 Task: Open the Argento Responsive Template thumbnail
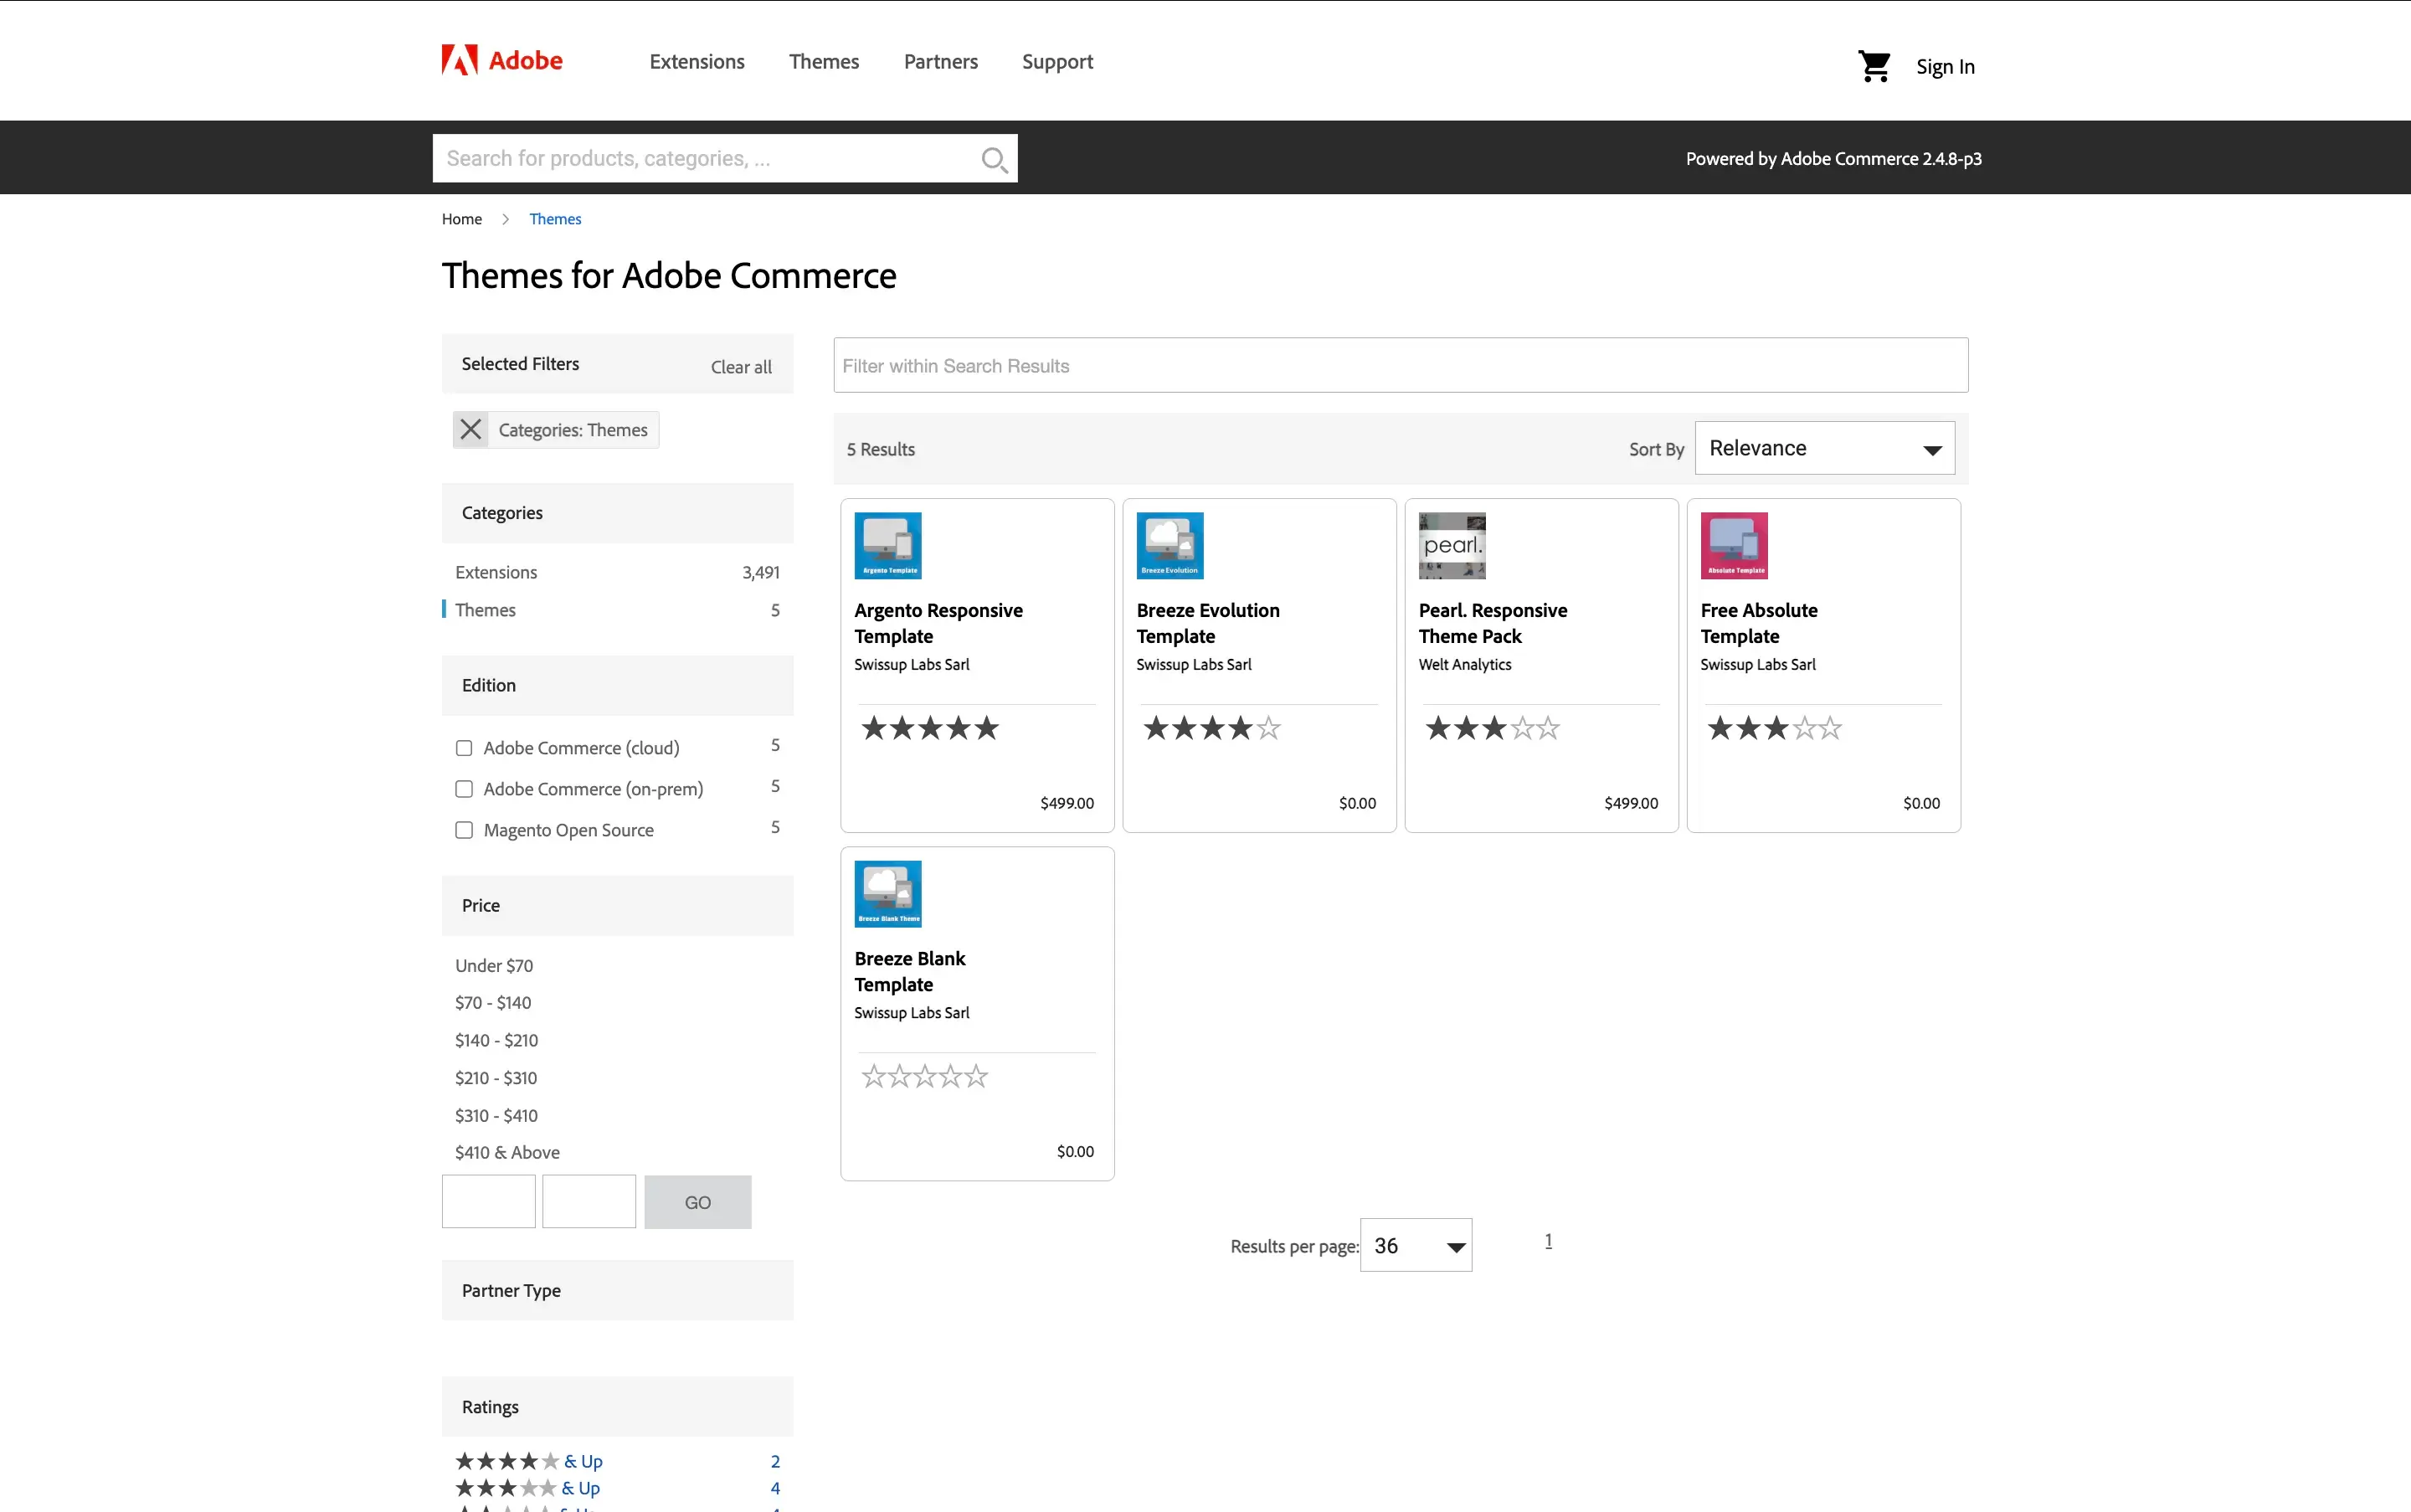coord(887,545)
